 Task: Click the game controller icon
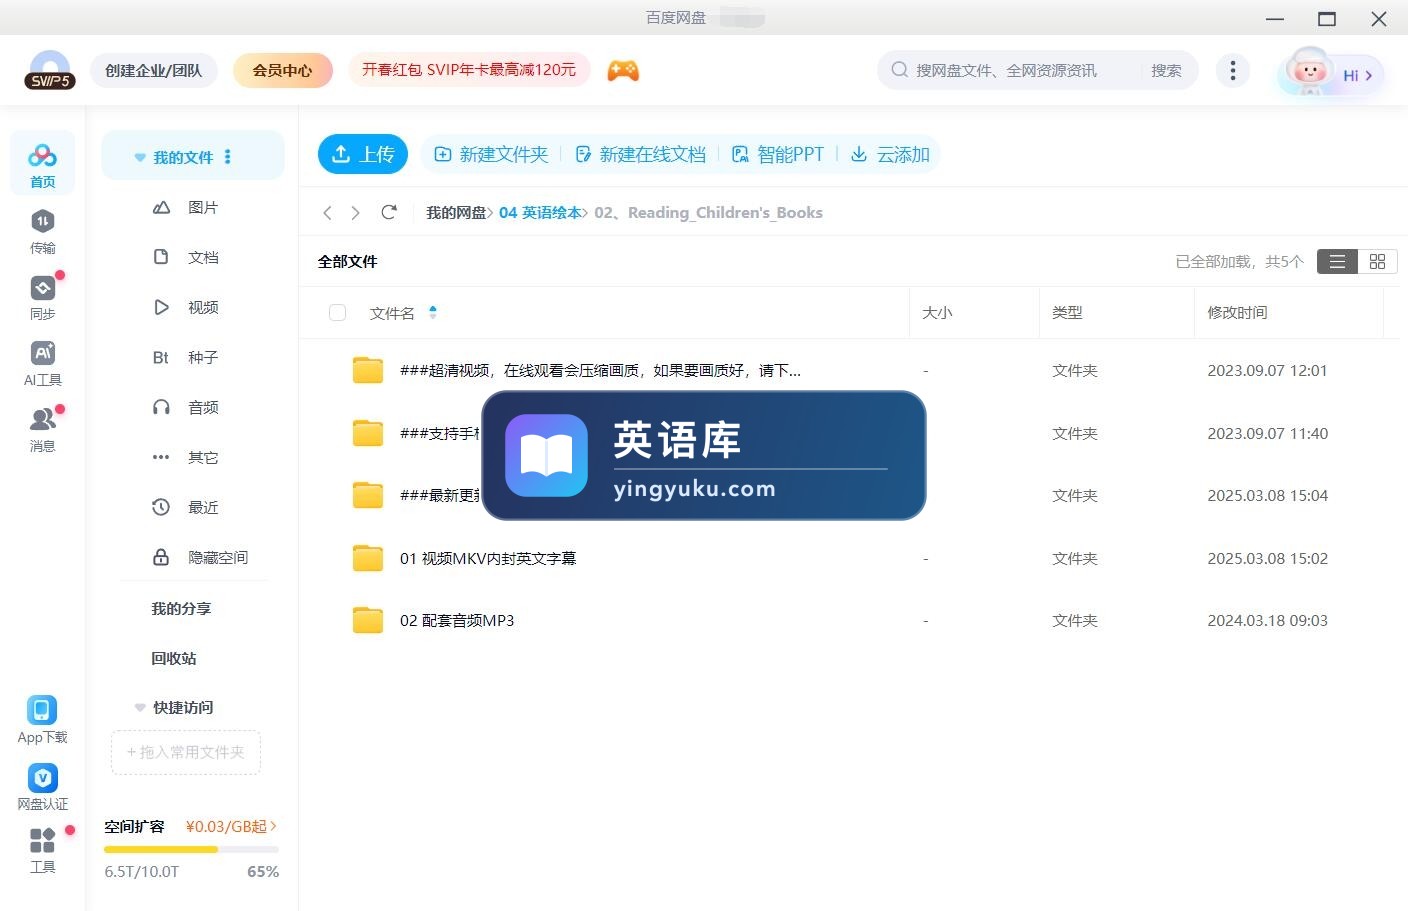[x=623, y=70]
